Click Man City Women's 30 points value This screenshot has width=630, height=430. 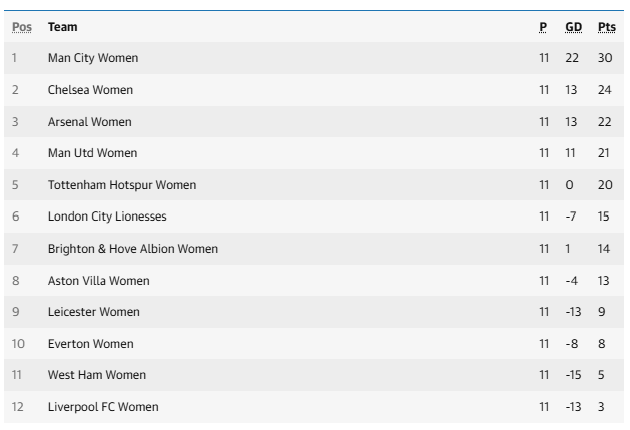tap(606, 58)
